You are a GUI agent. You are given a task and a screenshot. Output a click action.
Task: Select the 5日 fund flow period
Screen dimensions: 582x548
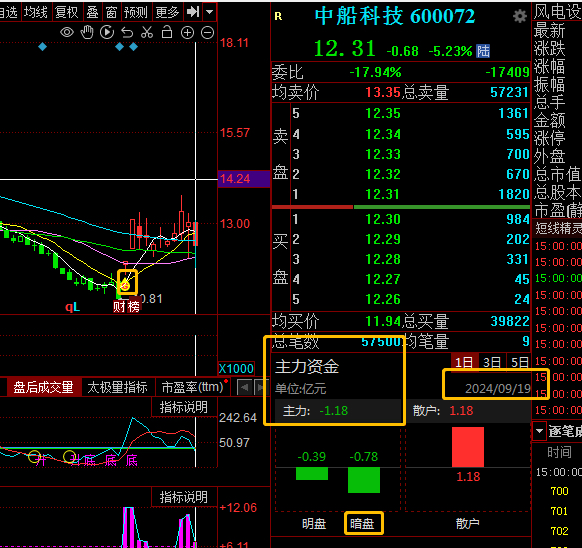520,362
